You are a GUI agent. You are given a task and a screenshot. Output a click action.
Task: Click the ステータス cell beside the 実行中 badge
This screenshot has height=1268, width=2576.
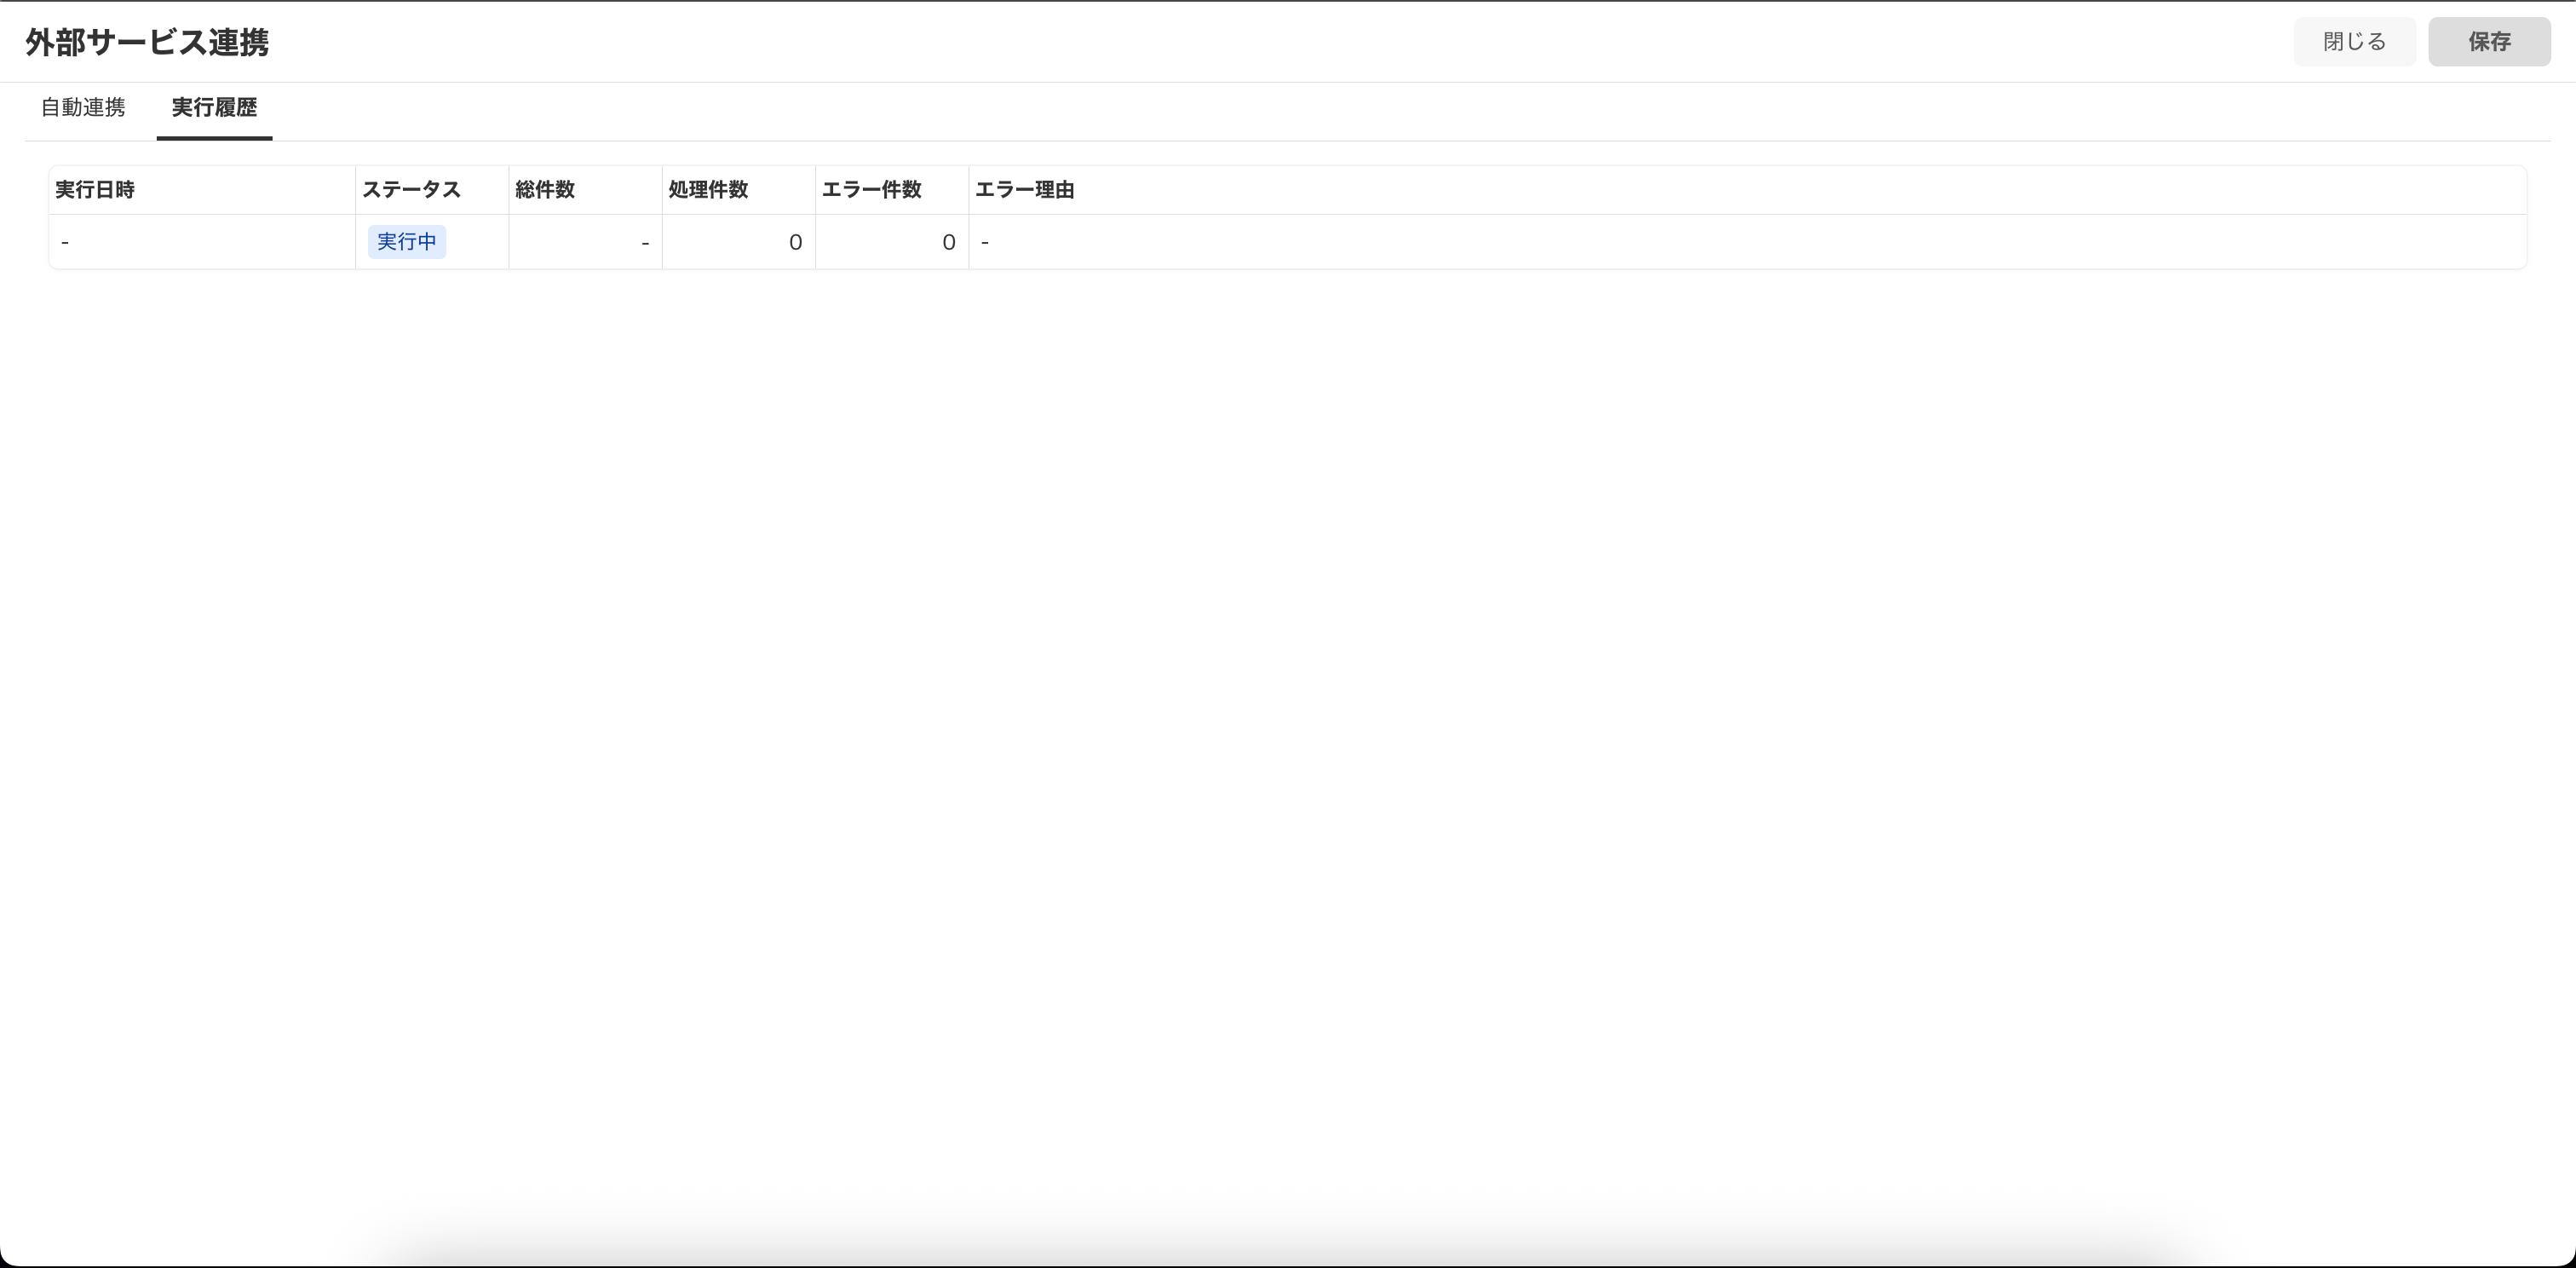[x=478, y=242]
